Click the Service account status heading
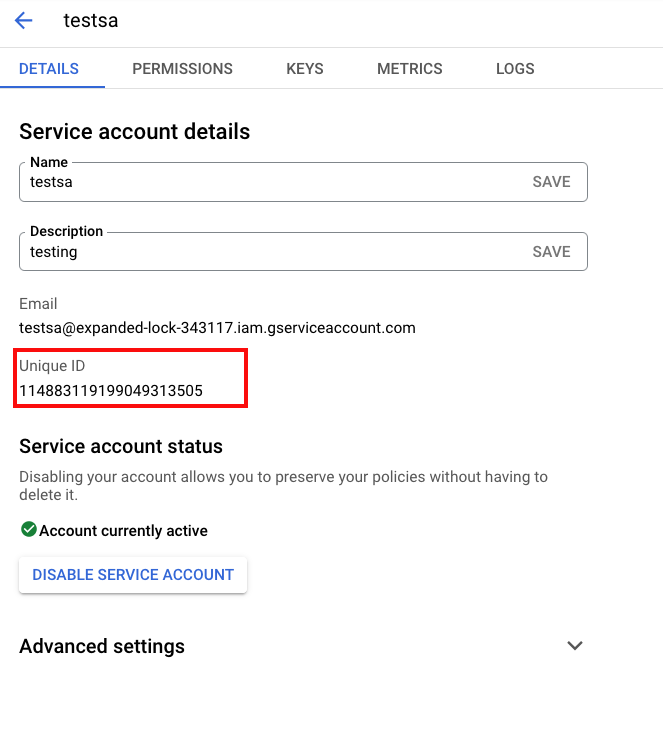Viewport: 663px width, 752px height. click(121, 446)
